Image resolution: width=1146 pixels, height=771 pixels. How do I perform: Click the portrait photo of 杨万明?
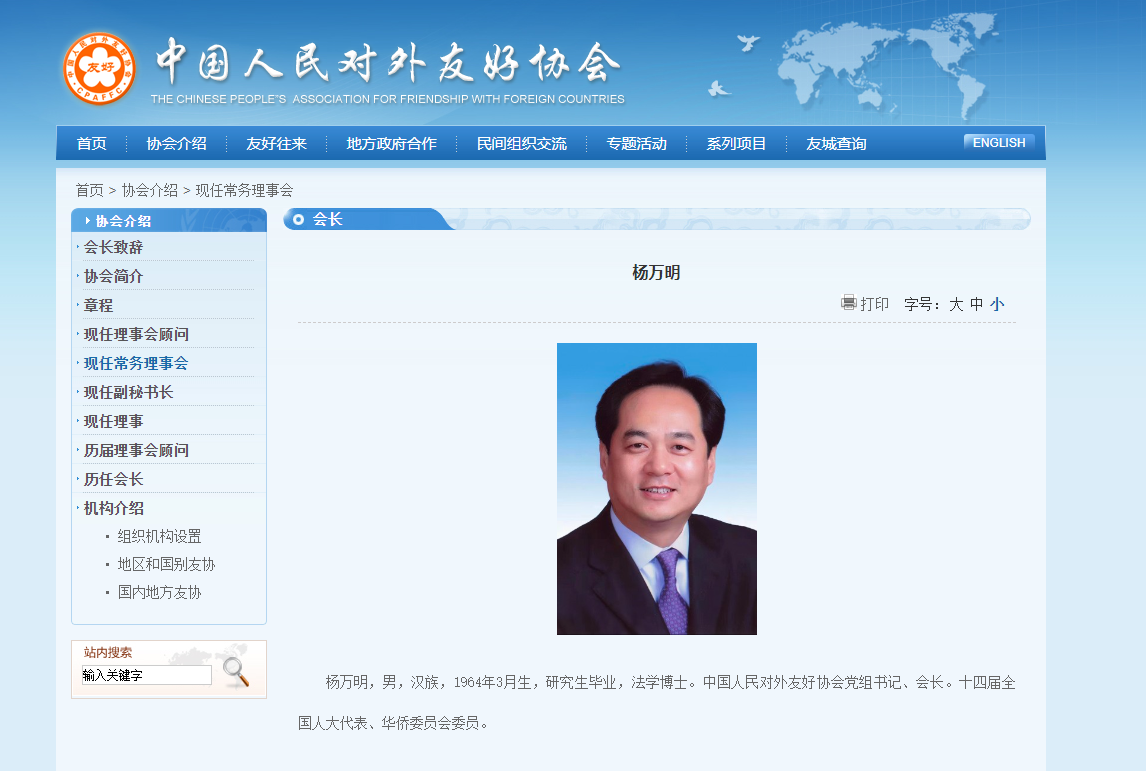coord(656,489)
